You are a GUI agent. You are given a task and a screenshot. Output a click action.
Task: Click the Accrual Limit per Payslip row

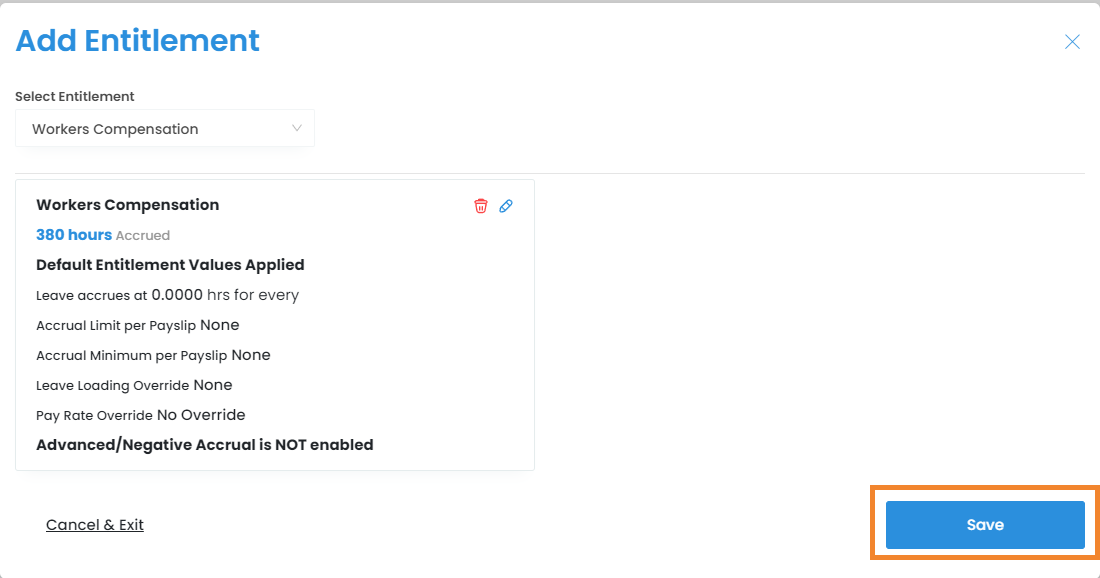pyautogui.click(x=137, y=325)
